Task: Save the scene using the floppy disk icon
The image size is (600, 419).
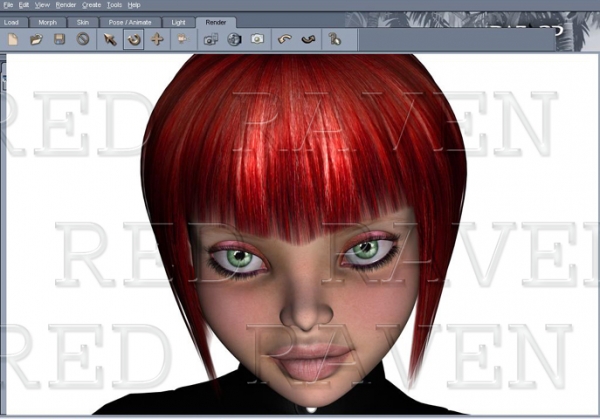Action: pyautogui.click(x=59, y=39)
